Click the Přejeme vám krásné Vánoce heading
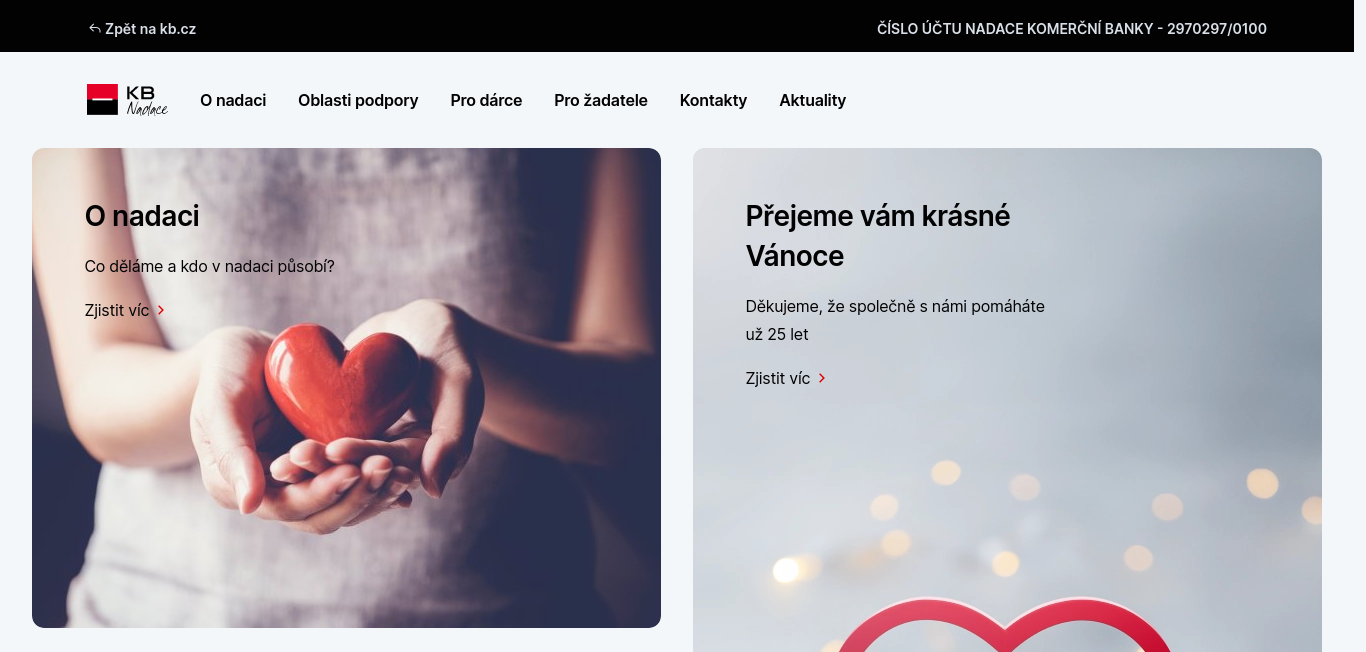Screen dimensions: 1366x652 878,236
